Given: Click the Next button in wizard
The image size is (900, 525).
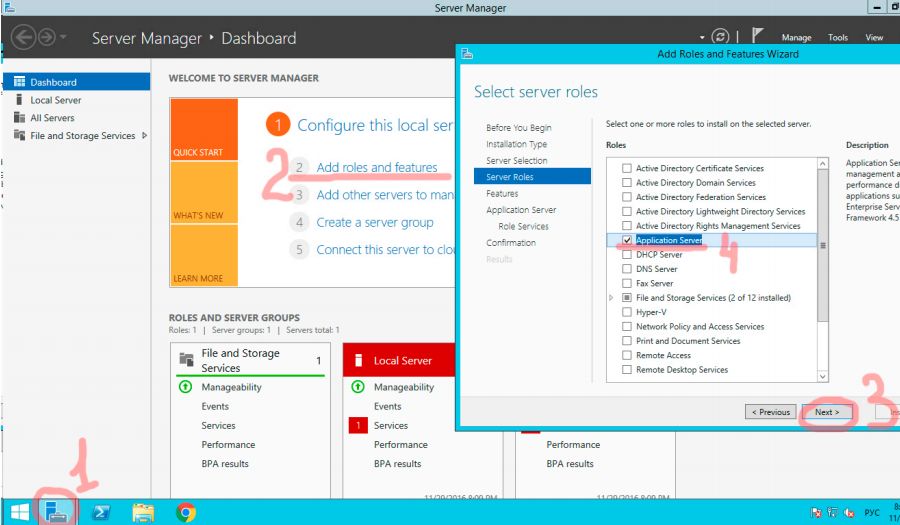Looking at the screenshot, I should [826, 412].
